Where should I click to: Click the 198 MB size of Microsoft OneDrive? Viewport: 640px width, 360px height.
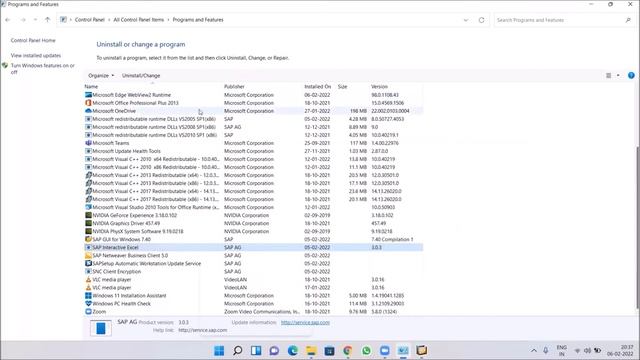click(358, 111)
